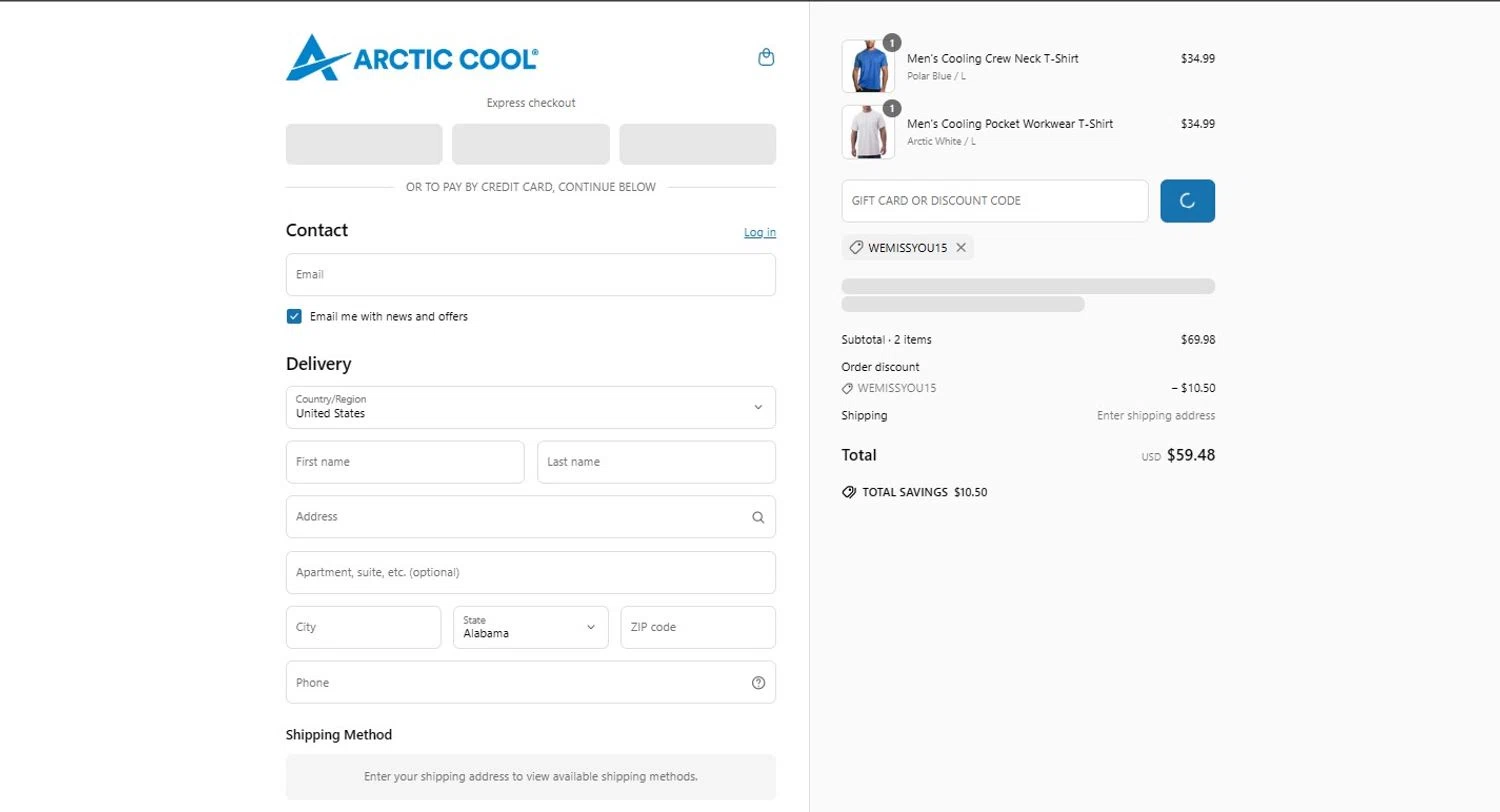Click the Arctic White / L variant text
The image size is (1500, 812).
click(941, 142)
